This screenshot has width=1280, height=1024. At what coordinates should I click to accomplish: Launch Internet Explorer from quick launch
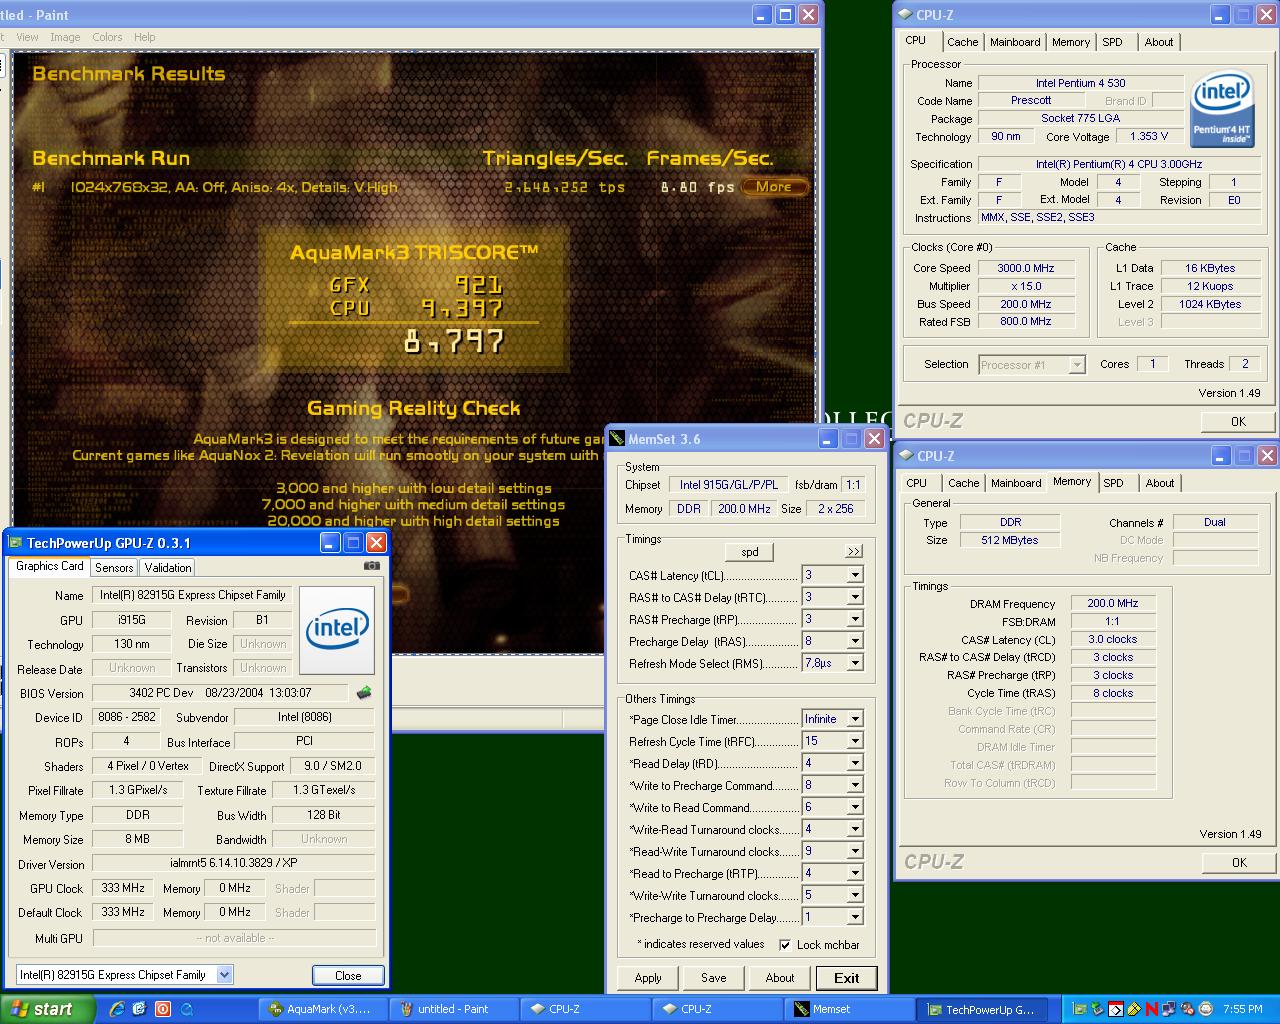click(116, 1009)
